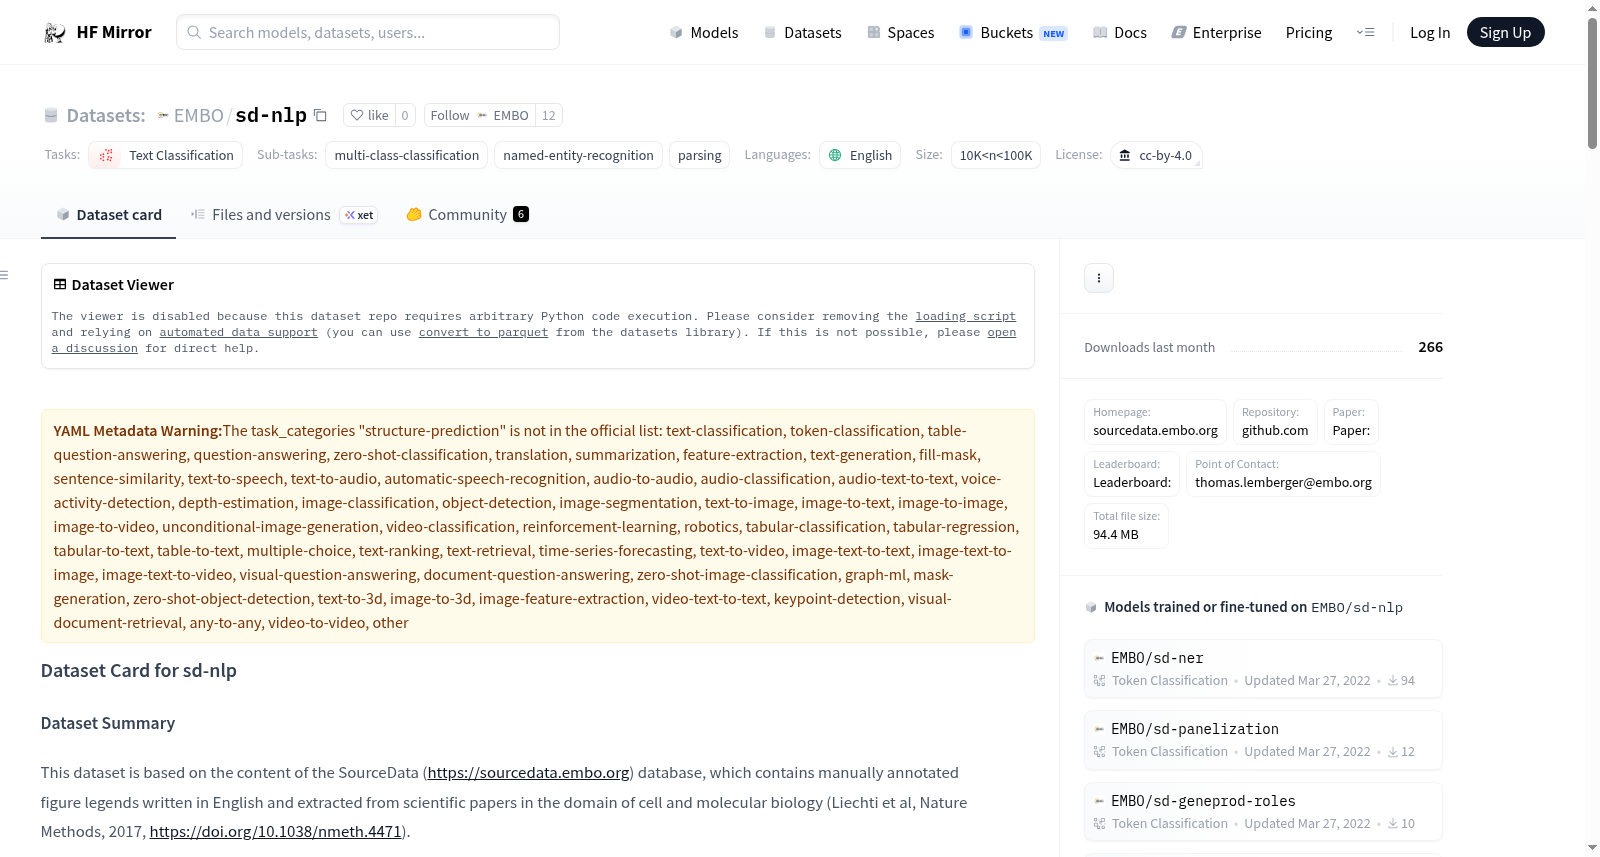Open the sourcedata.embo.org homepage link
The height and width of the screenshot is (857, 1600).
pyautogui.click(x=1155, y=431)
